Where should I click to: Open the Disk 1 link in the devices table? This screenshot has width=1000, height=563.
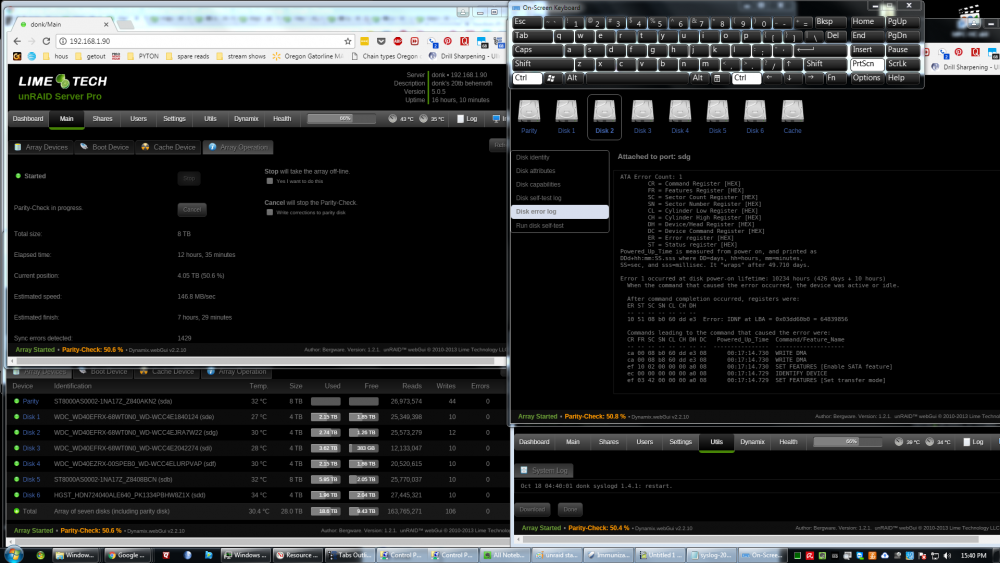31,417
